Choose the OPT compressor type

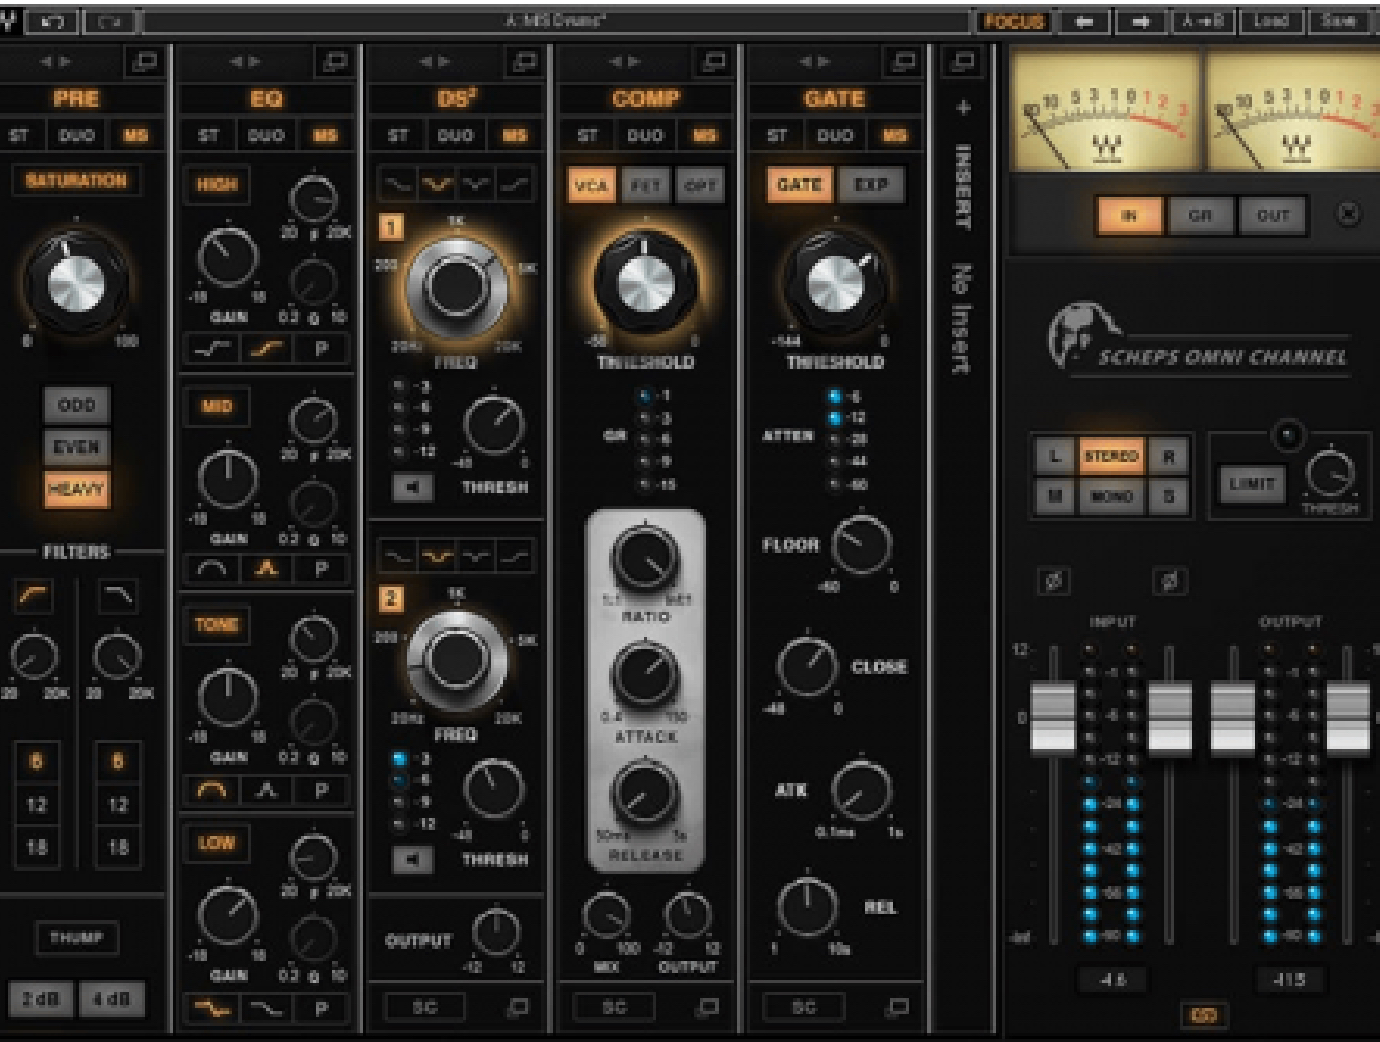[x=699, y=186]
